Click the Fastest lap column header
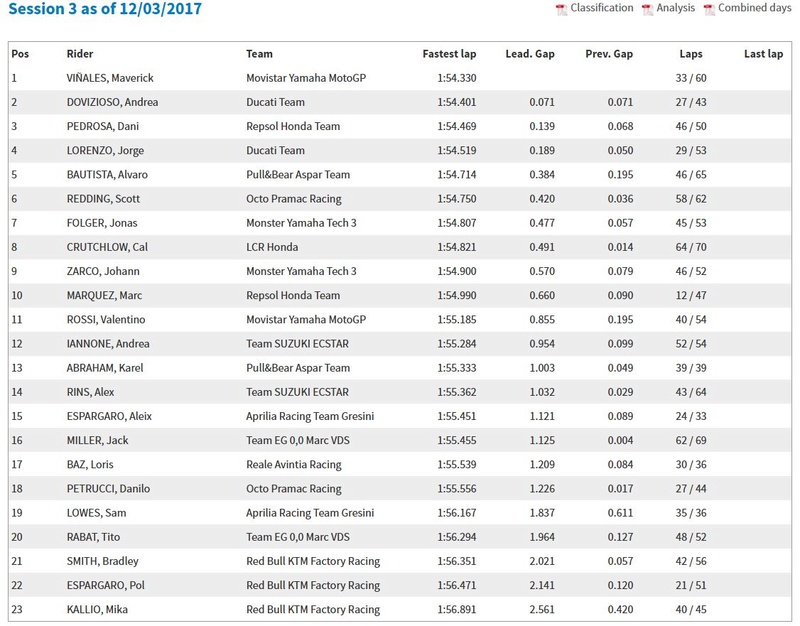 pyautogui.click(x=449, y=54)
